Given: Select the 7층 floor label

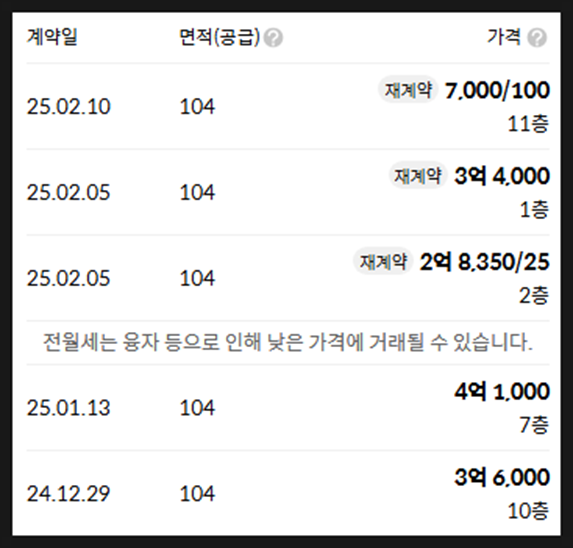Looking at the screenshot, I should point(534,425).
